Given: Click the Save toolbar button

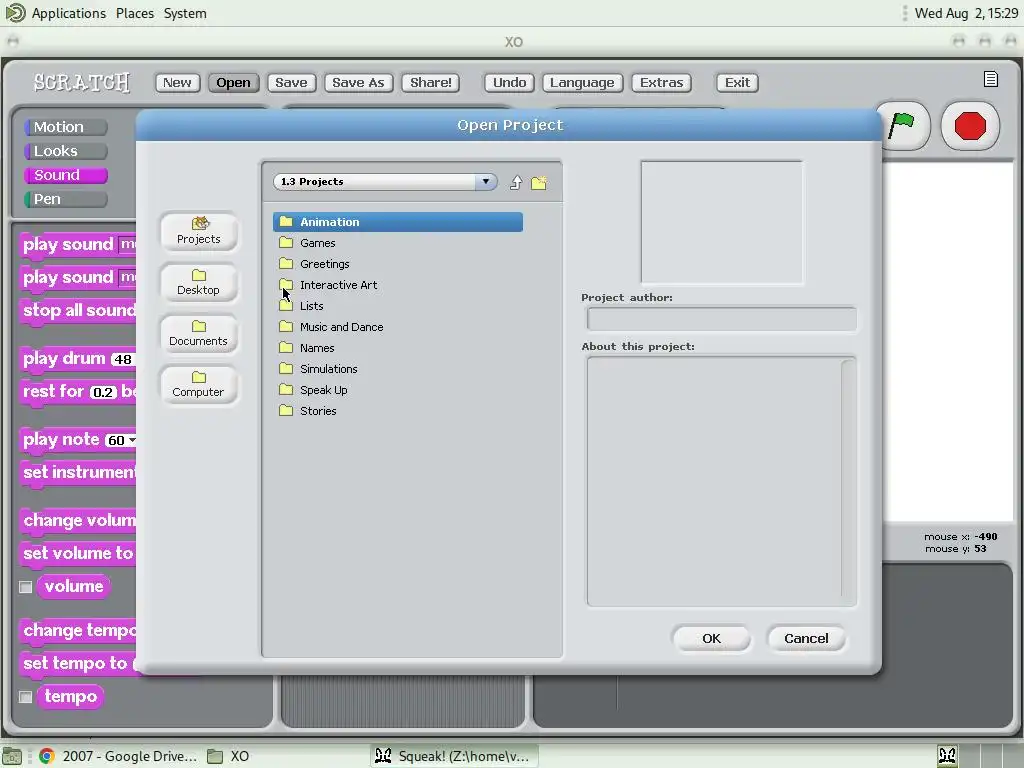Looking at the screenshot, I should point(291,82).
